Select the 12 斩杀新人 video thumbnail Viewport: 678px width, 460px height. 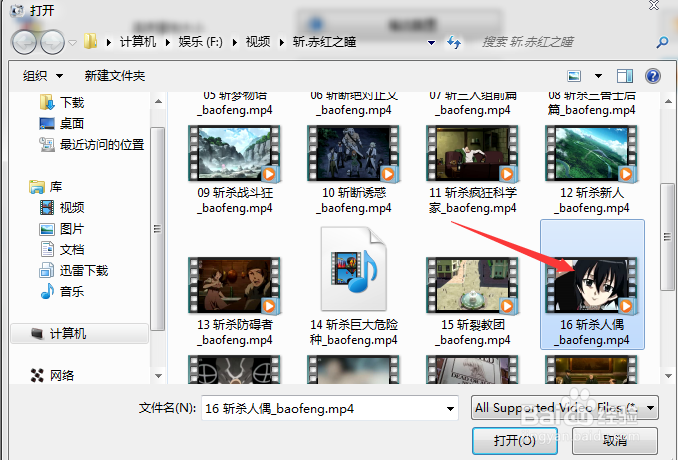[x=592, y=153]
